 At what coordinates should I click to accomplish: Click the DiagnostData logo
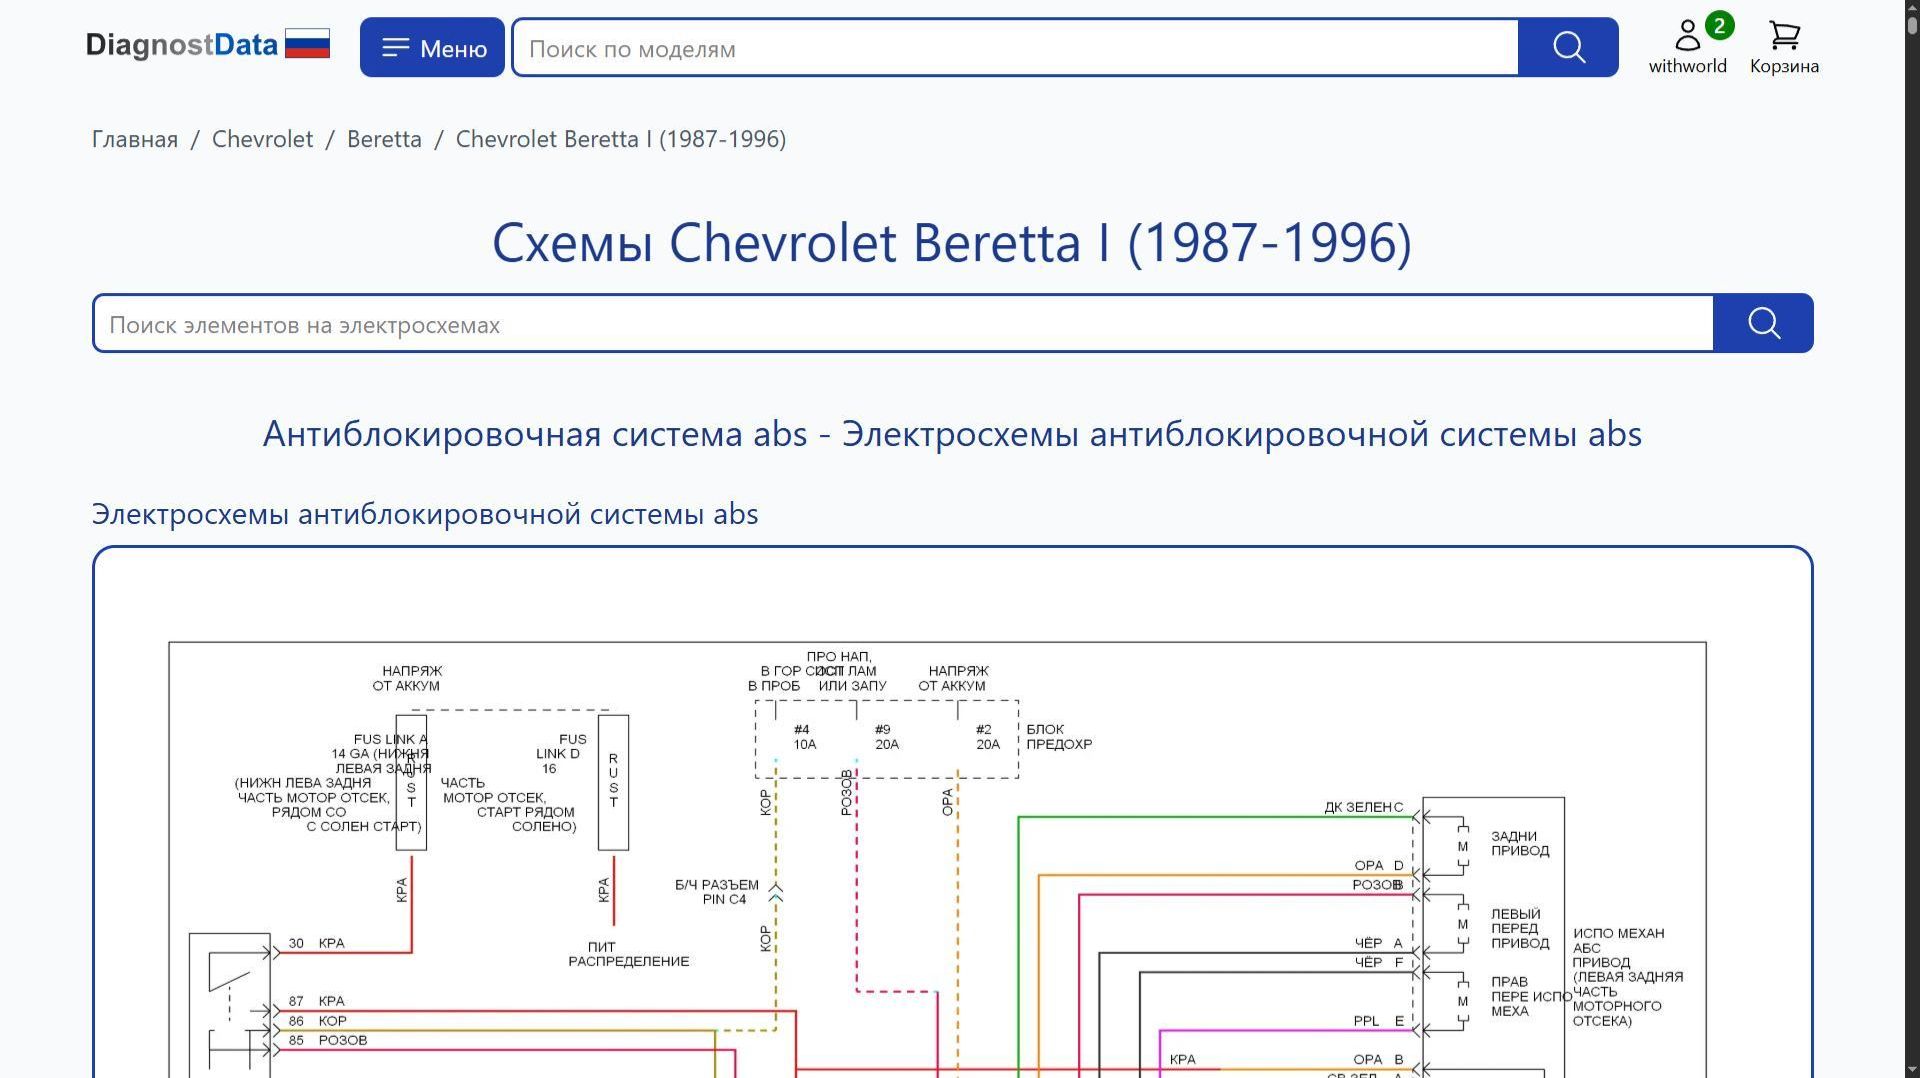[181, 46]
